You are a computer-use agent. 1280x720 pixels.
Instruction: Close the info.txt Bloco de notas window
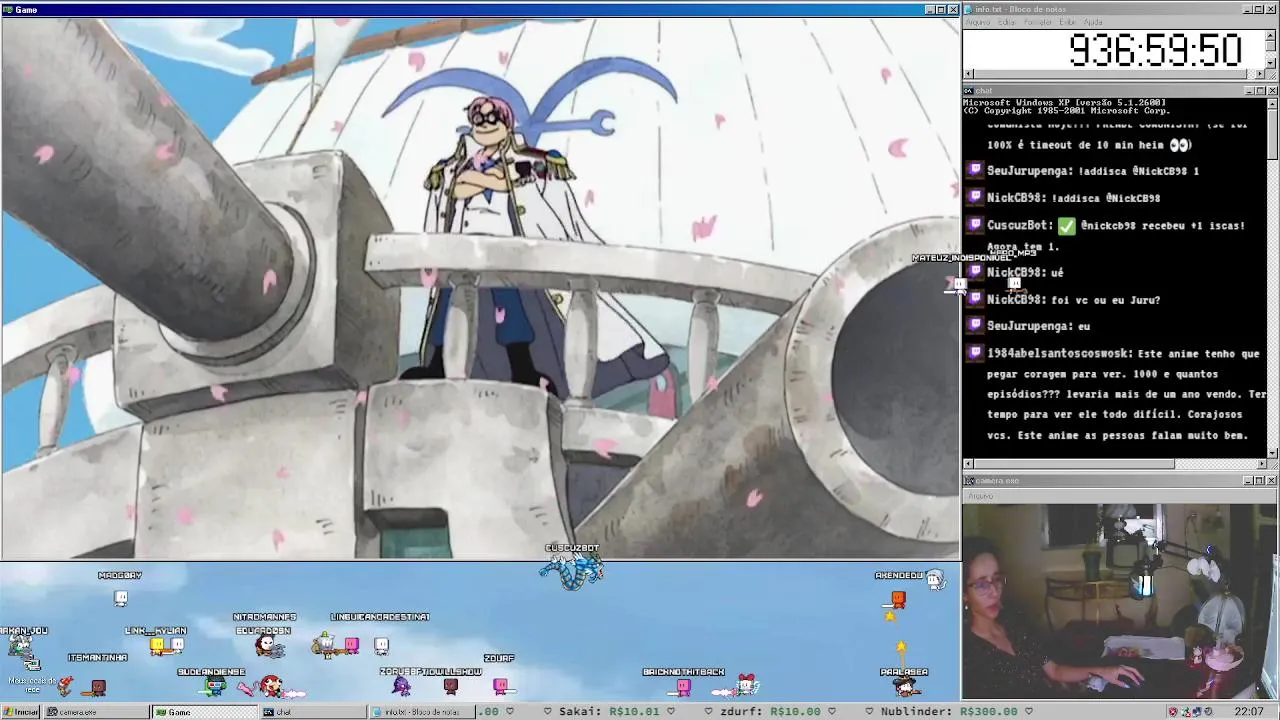[1272, 9]
